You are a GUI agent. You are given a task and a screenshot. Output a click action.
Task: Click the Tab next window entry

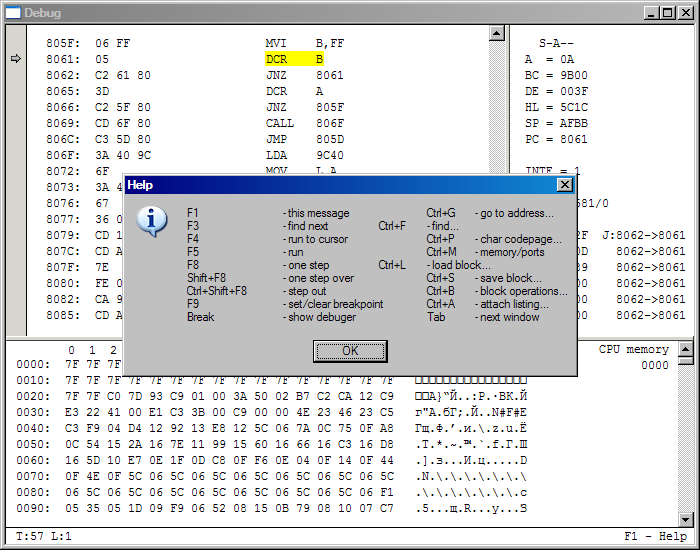[483, 317]
